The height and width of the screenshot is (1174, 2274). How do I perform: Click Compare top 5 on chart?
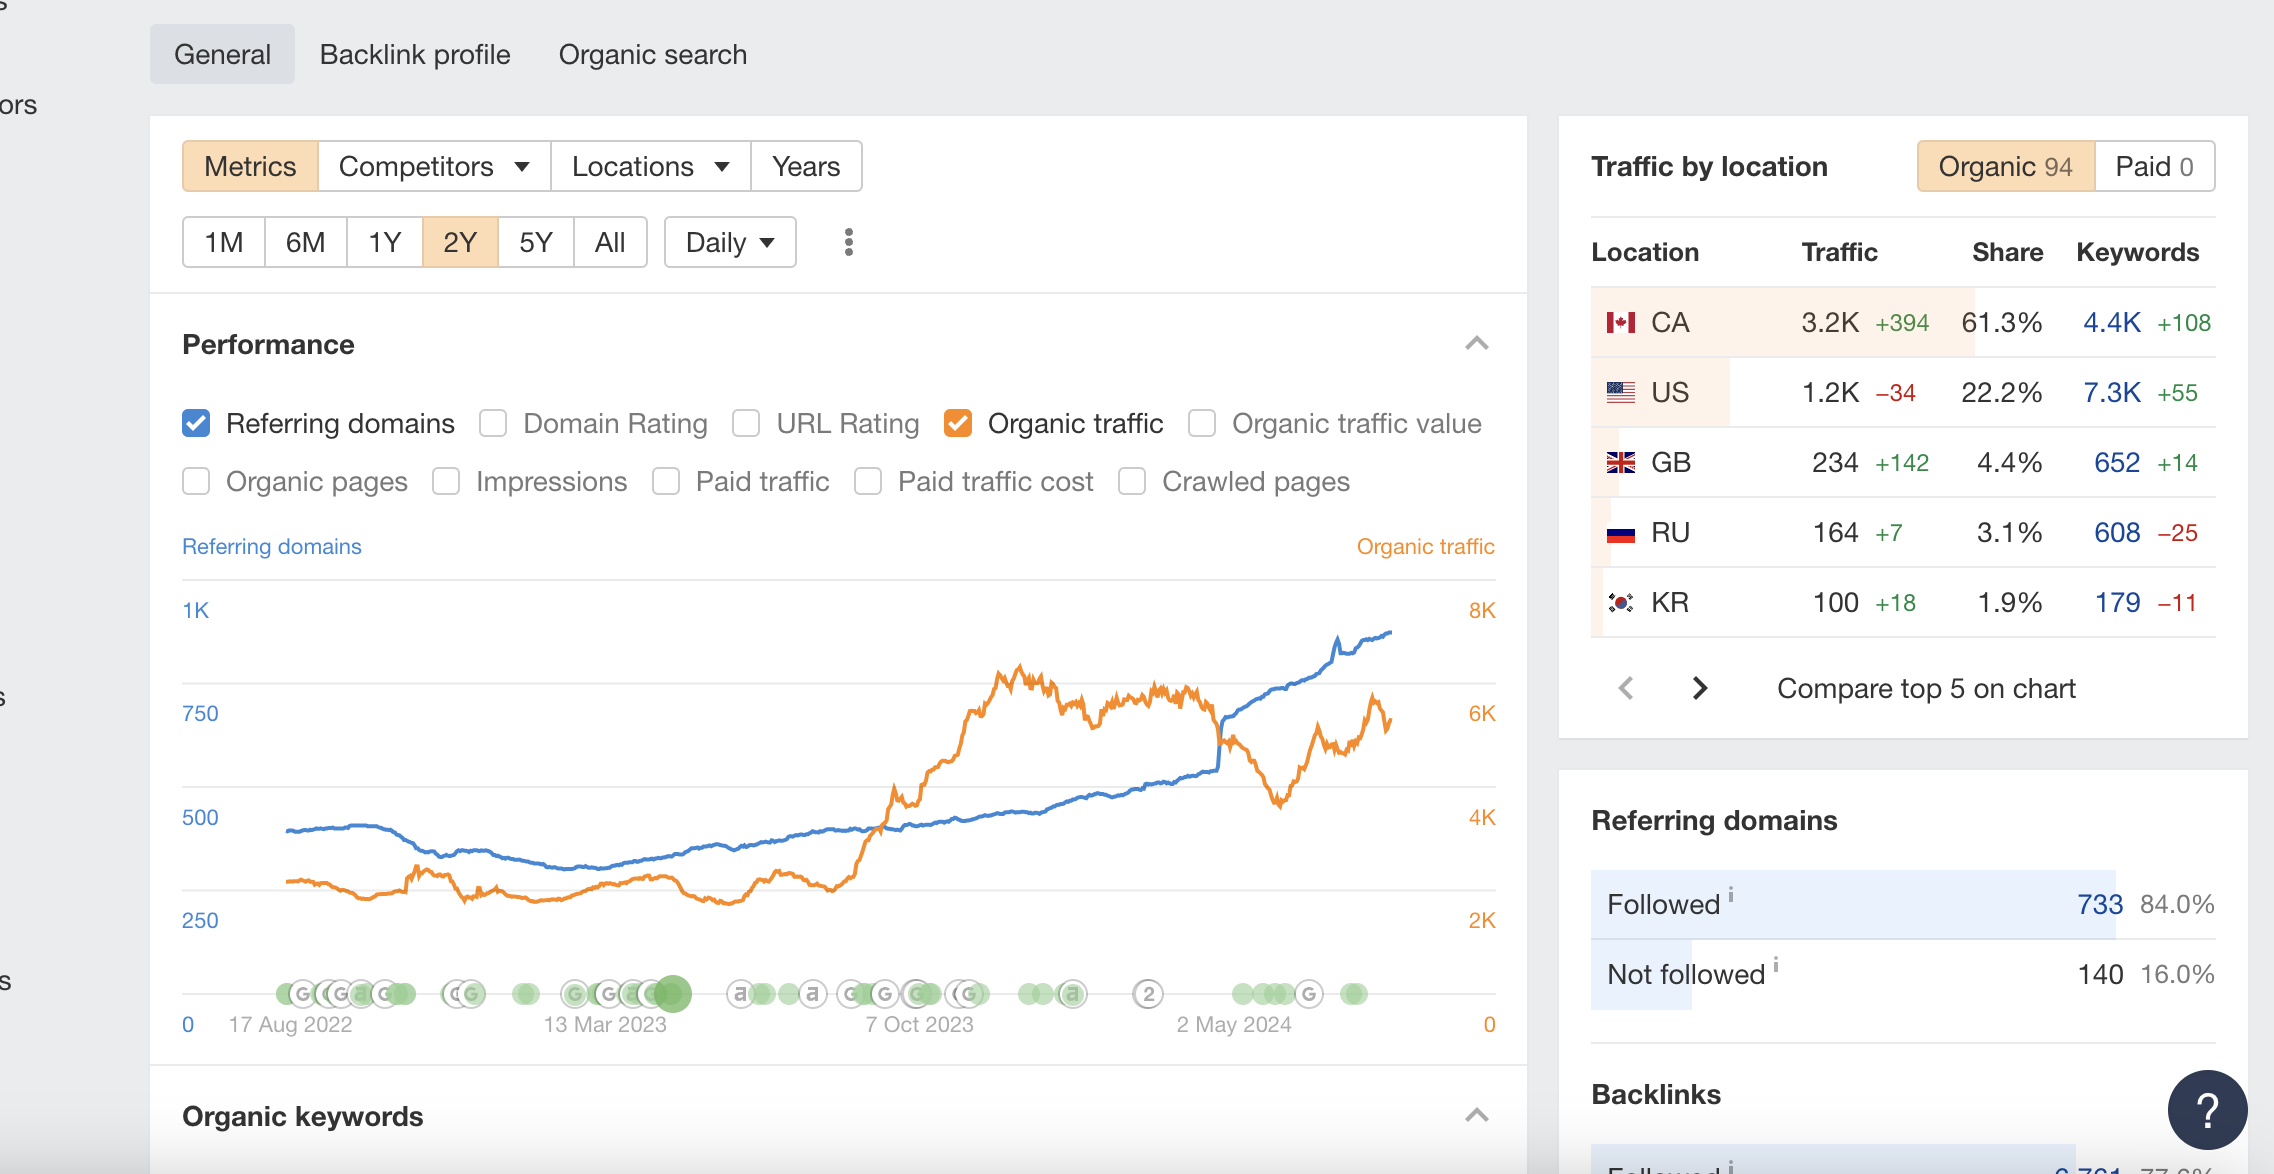[x=1926, y=688]
